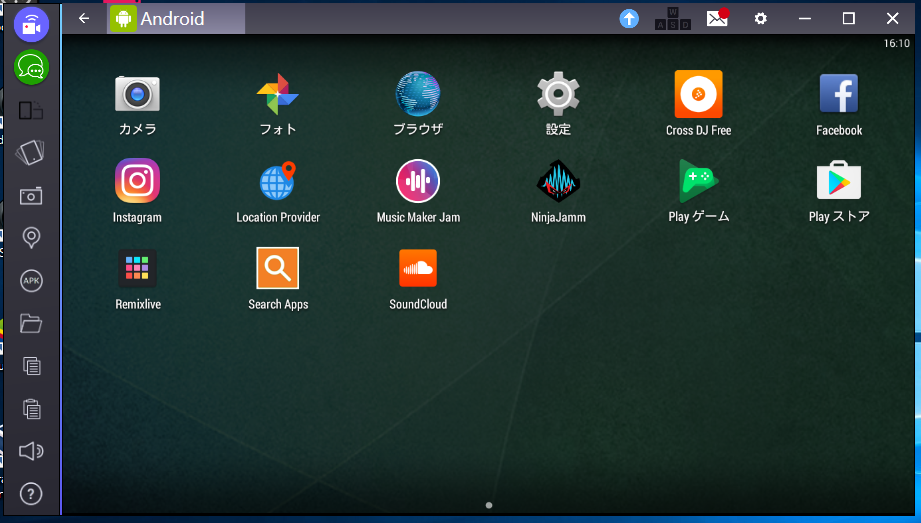
Task: Open Location Provider app
Action: pos(278,180)
